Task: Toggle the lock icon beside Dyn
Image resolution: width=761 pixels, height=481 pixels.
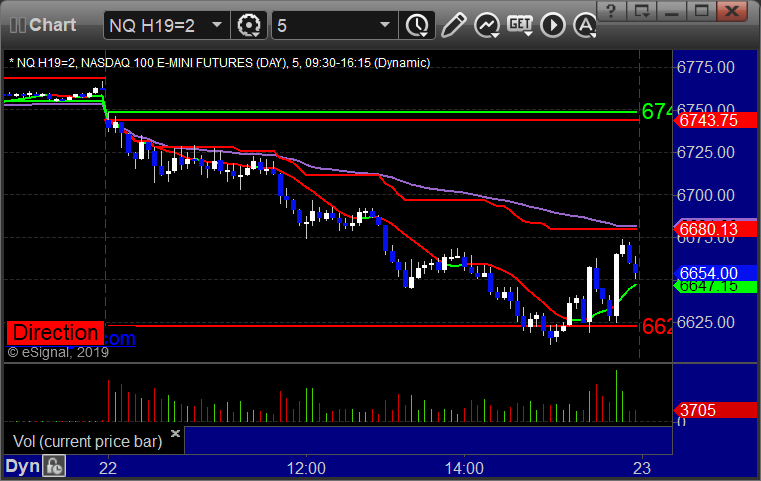Action: (54, 466)
